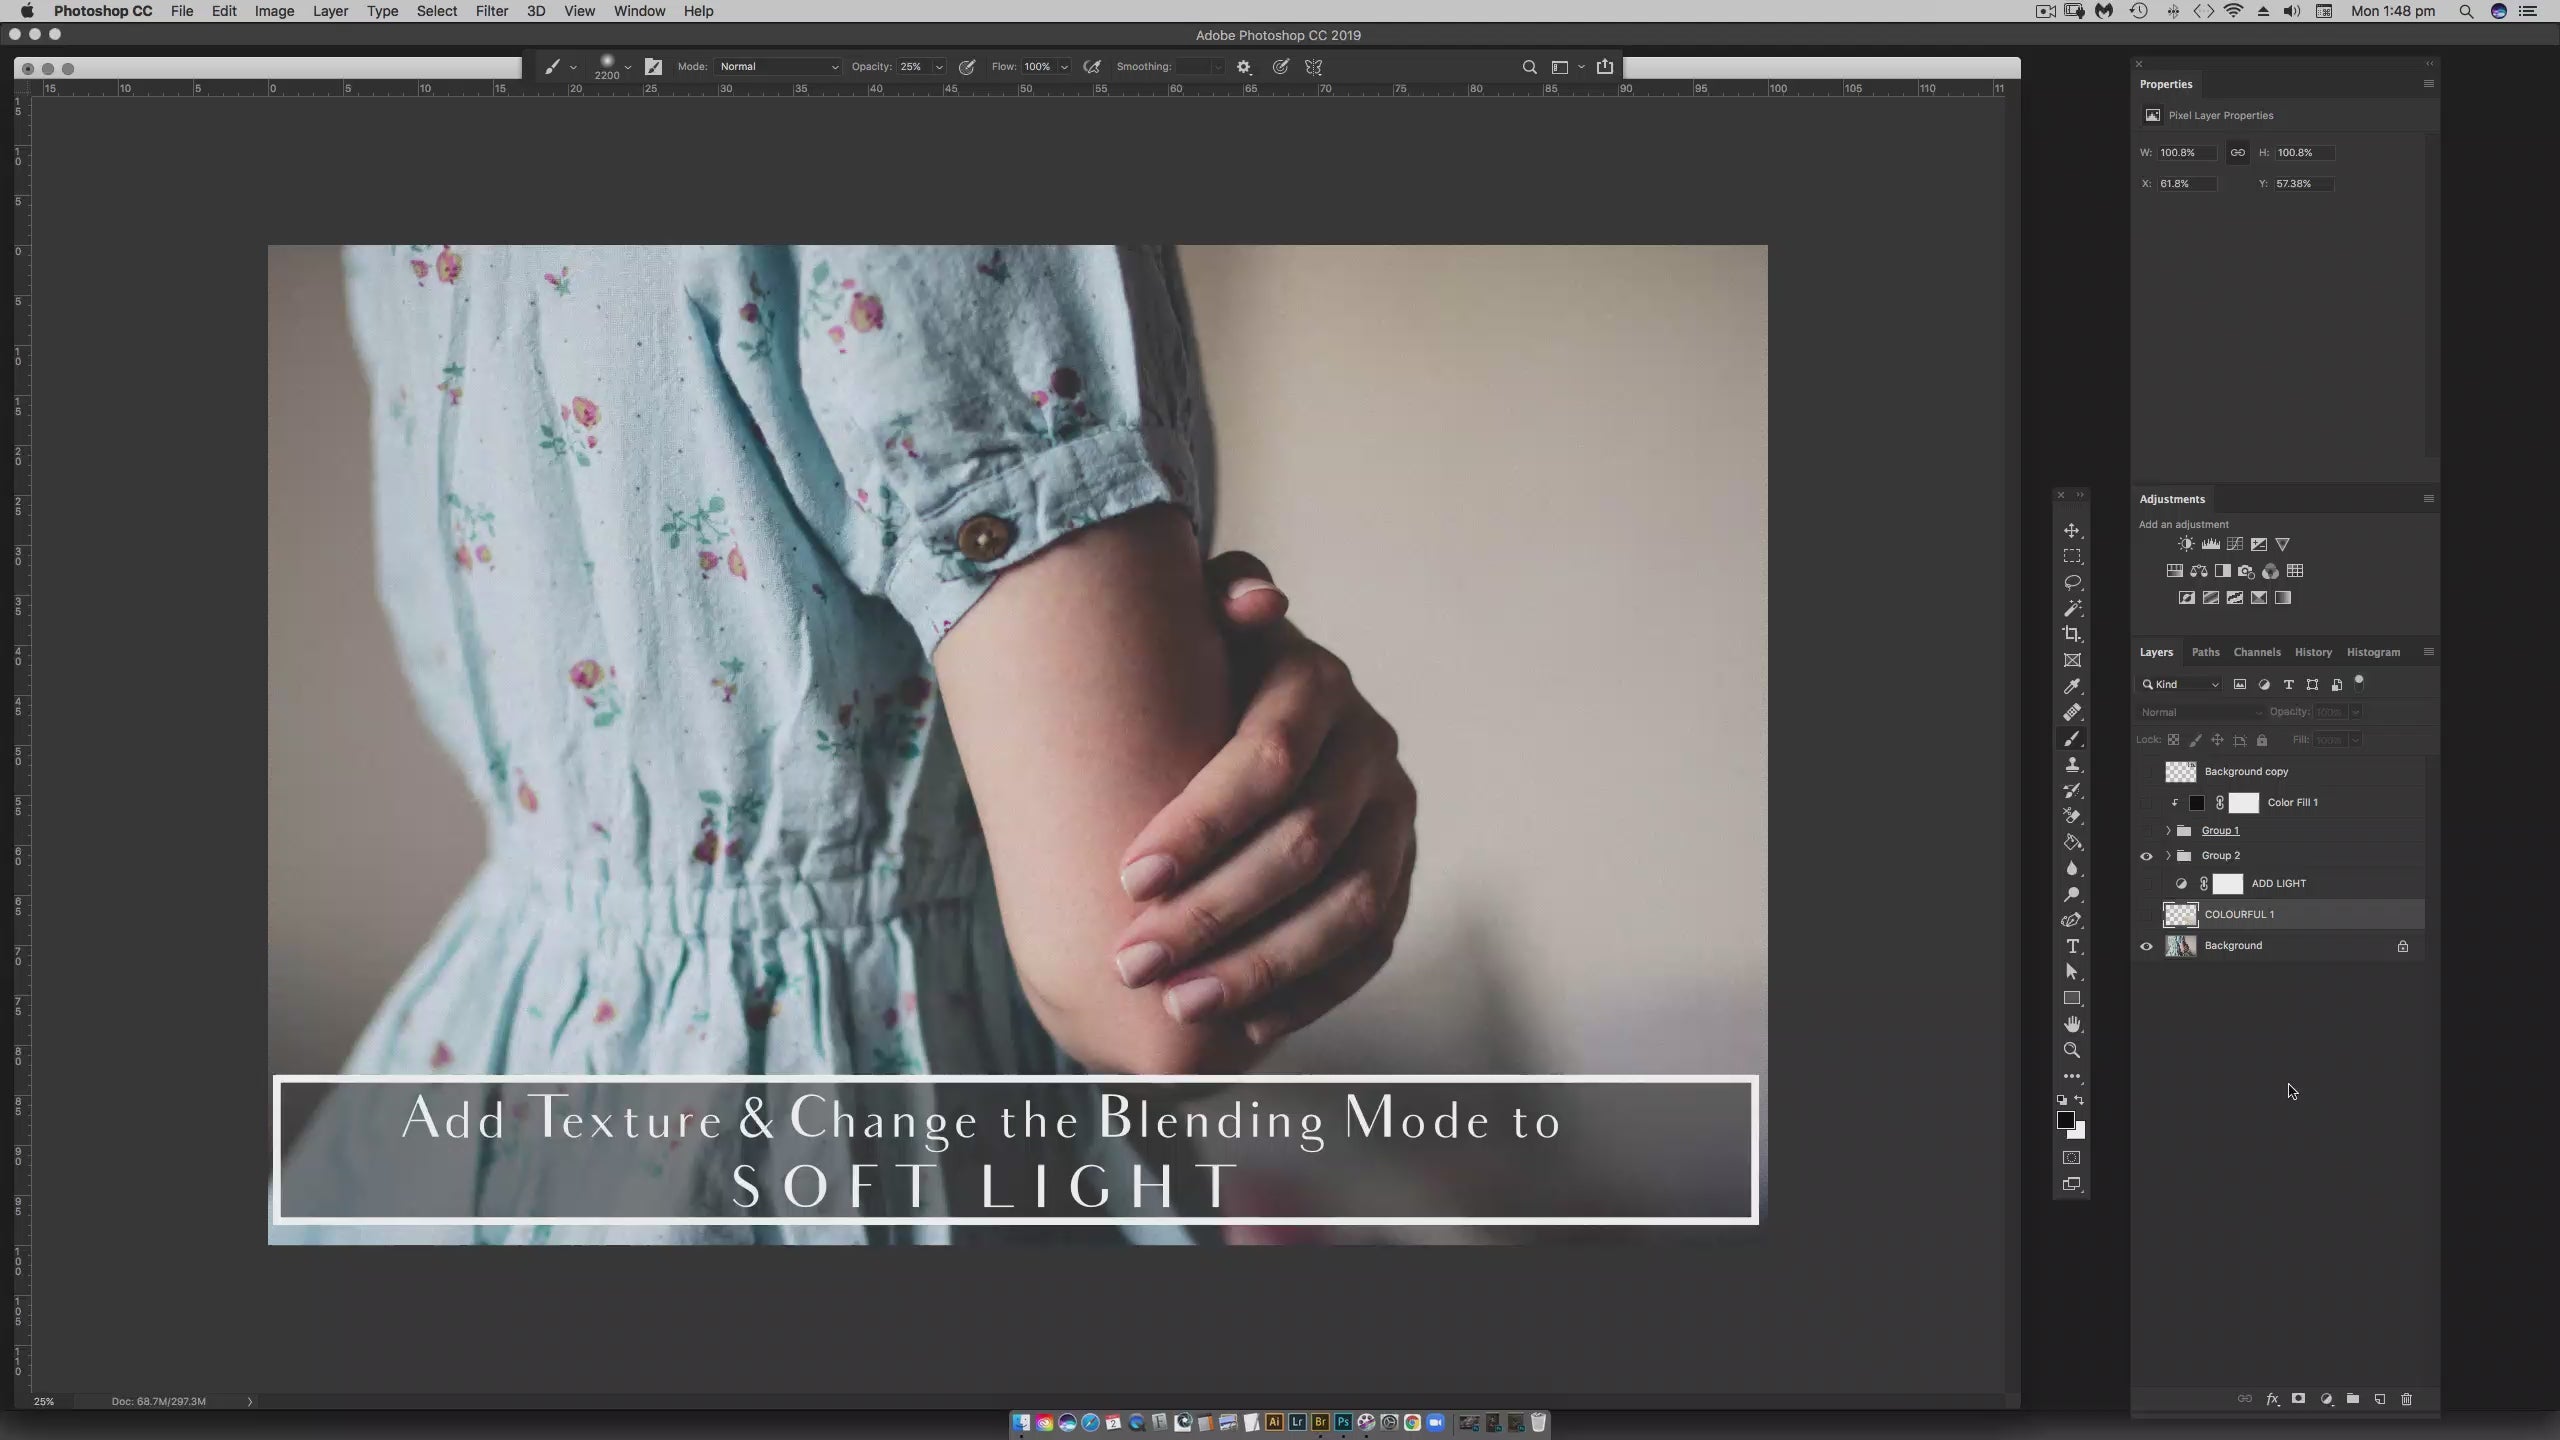The image size is (2560, 1440).
Task: Open the brush Mode dropdown
Action: point(778,67)
